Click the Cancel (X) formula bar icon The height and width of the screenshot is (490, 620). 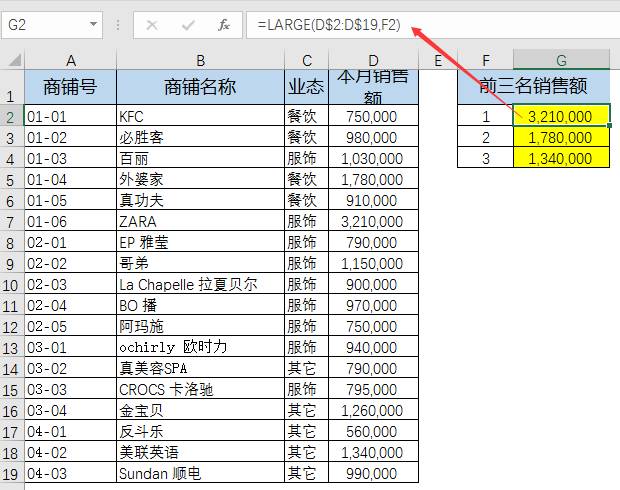pyautogui.click(x=152, y=25)
